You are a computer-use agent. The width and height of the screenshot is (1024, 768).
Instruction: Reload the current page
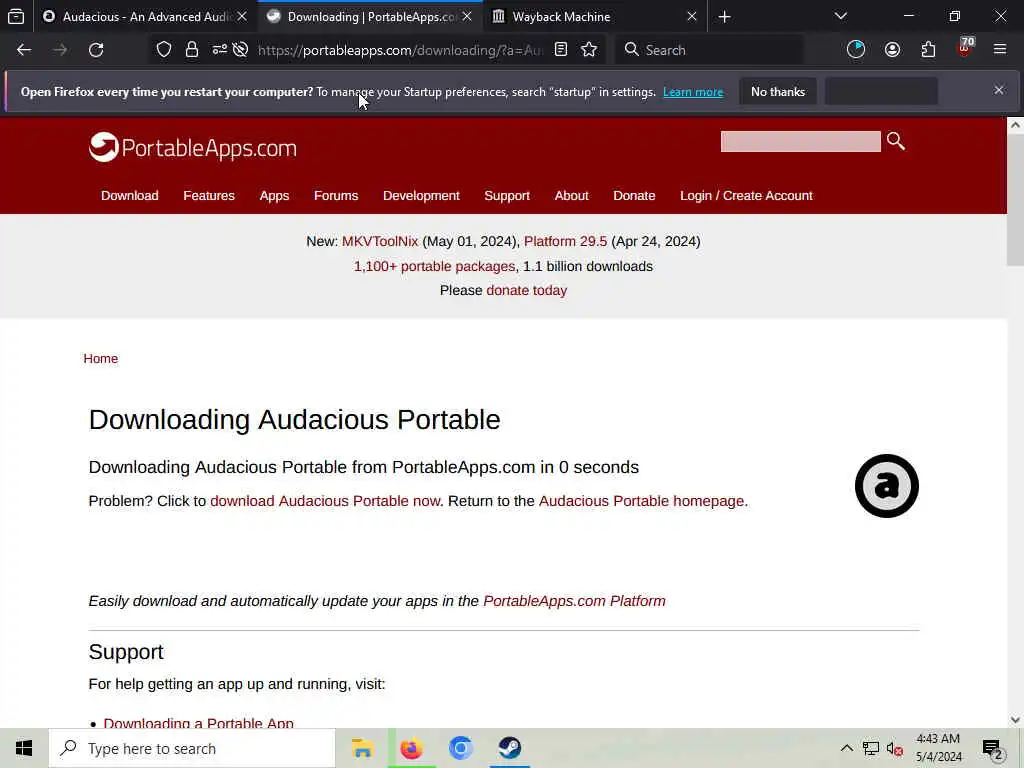(96, 50)
